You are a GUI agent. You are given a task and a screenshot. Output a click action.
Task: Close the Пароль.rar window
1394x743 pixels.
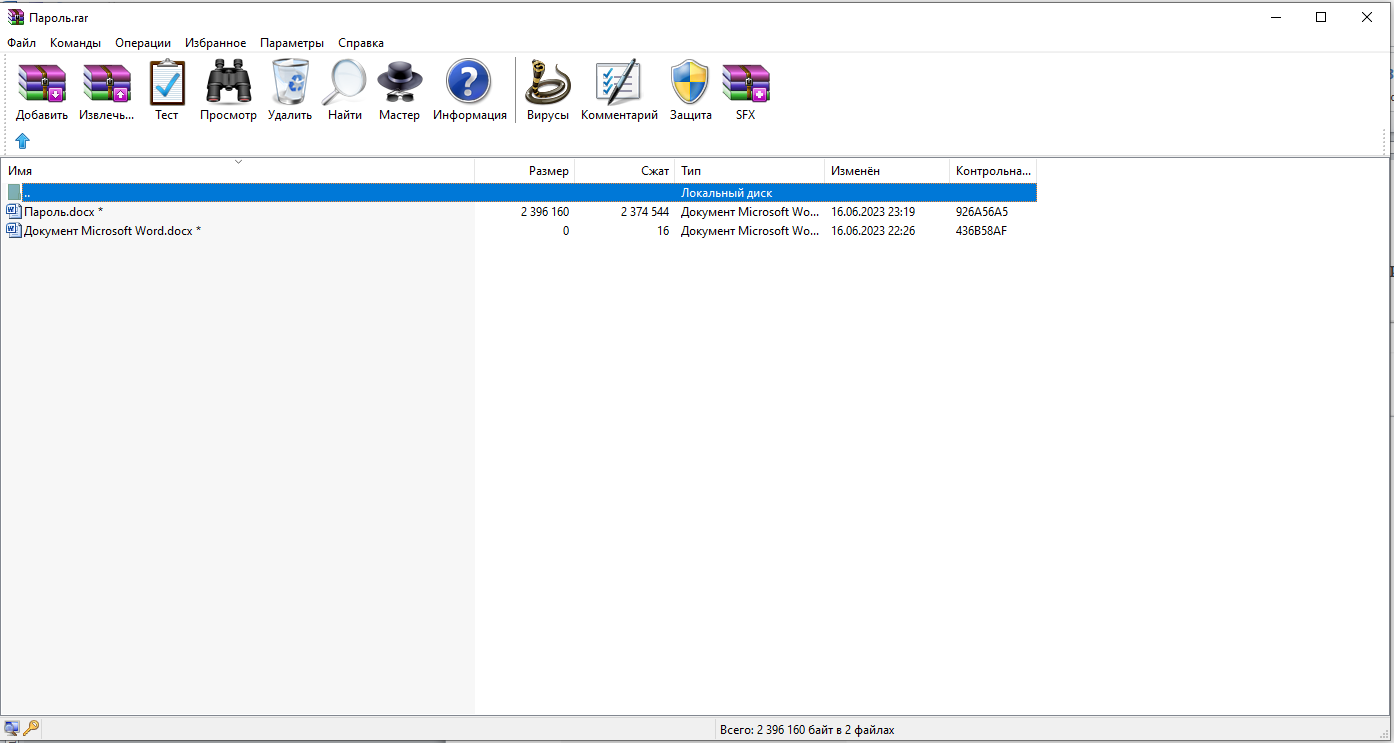tap(1367, 17)
